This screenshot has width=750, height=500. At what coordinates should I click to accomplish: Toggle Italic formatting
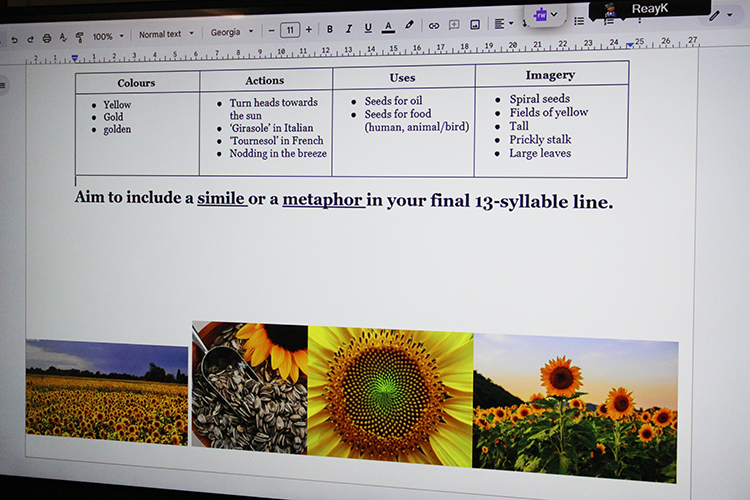click(x=349, y=28)
